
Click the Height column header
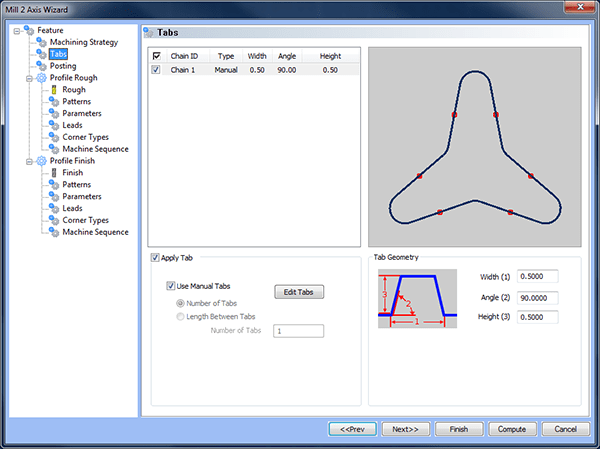click(x=331, y=56)
